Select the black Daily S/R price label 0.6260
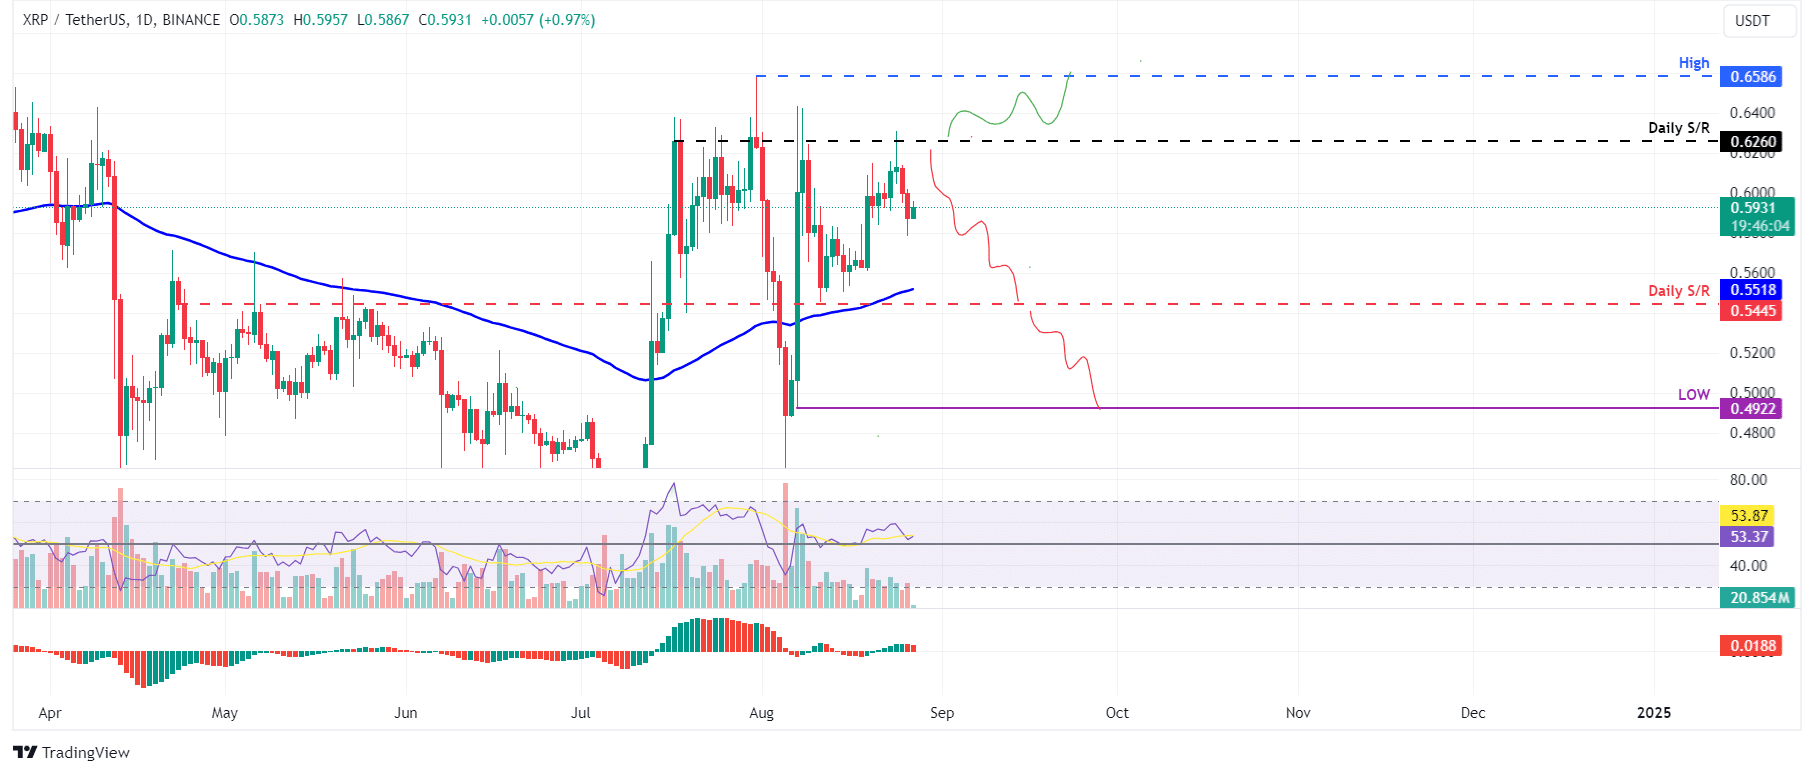Image resolution: width=1814 pixels, height=774 pixels. pos(1750,141)
